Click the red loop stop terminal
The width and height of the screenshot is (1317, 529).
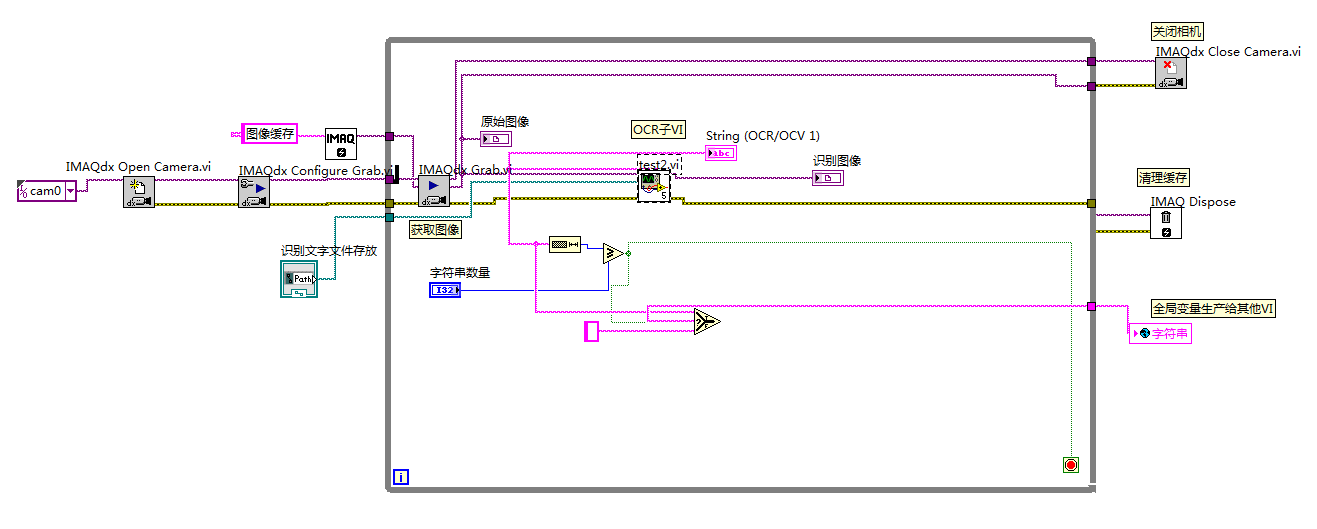click(x=1071, y=465)
